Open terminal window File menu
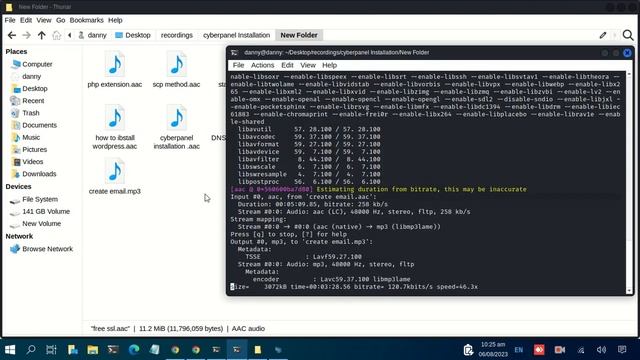The height and width of the screenshot is (360, 640). [238, 65]
